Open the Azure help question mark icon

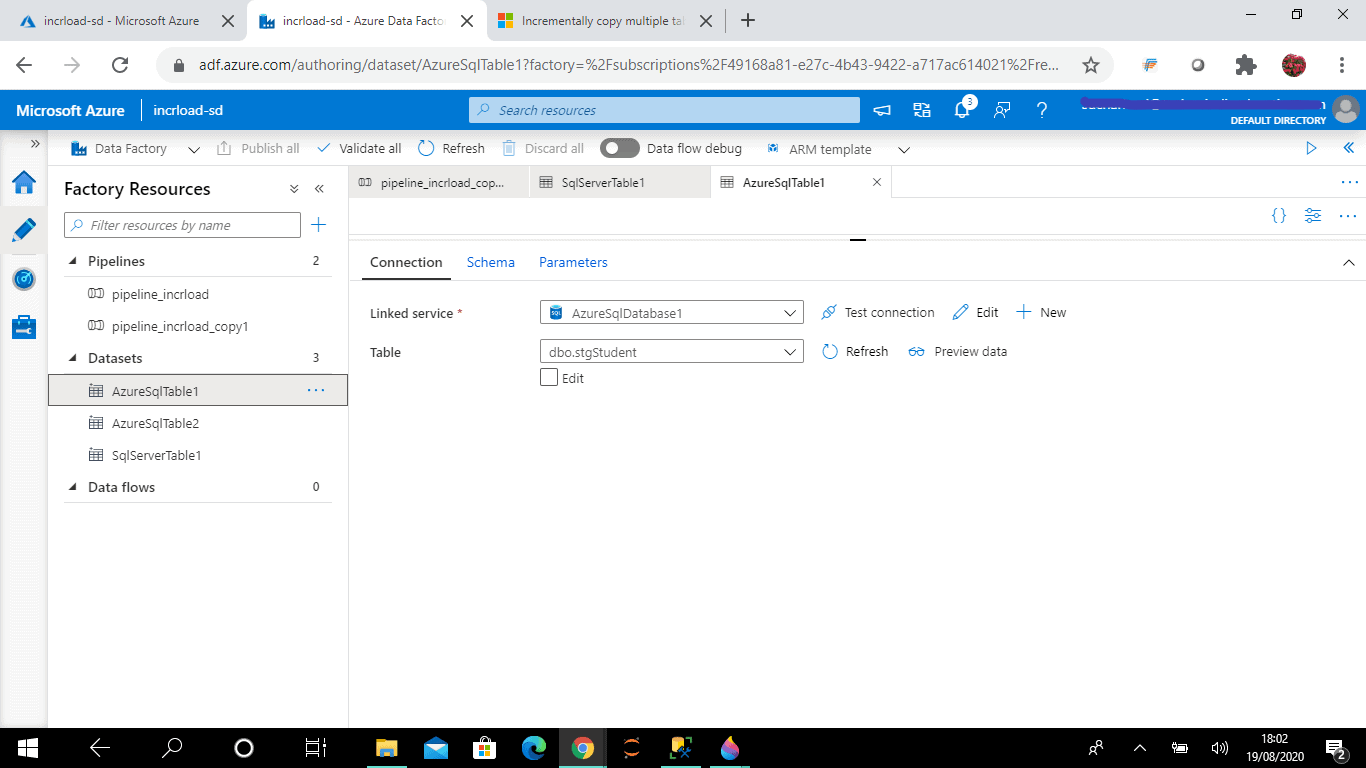[x=1042, y=110]
